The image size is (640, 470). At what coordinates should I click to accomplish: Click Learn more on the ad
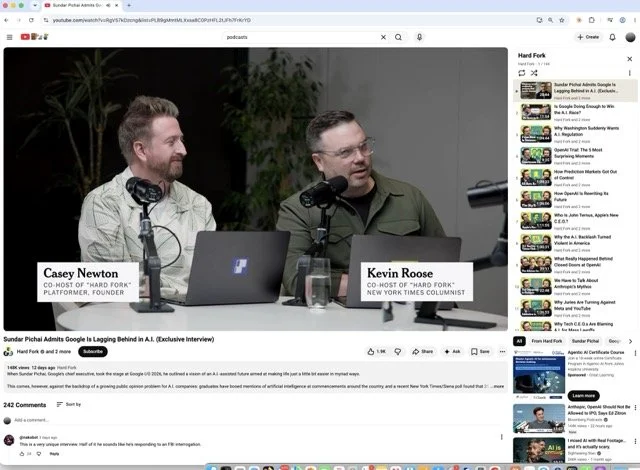pyautogui.click(x=583, y=395)
